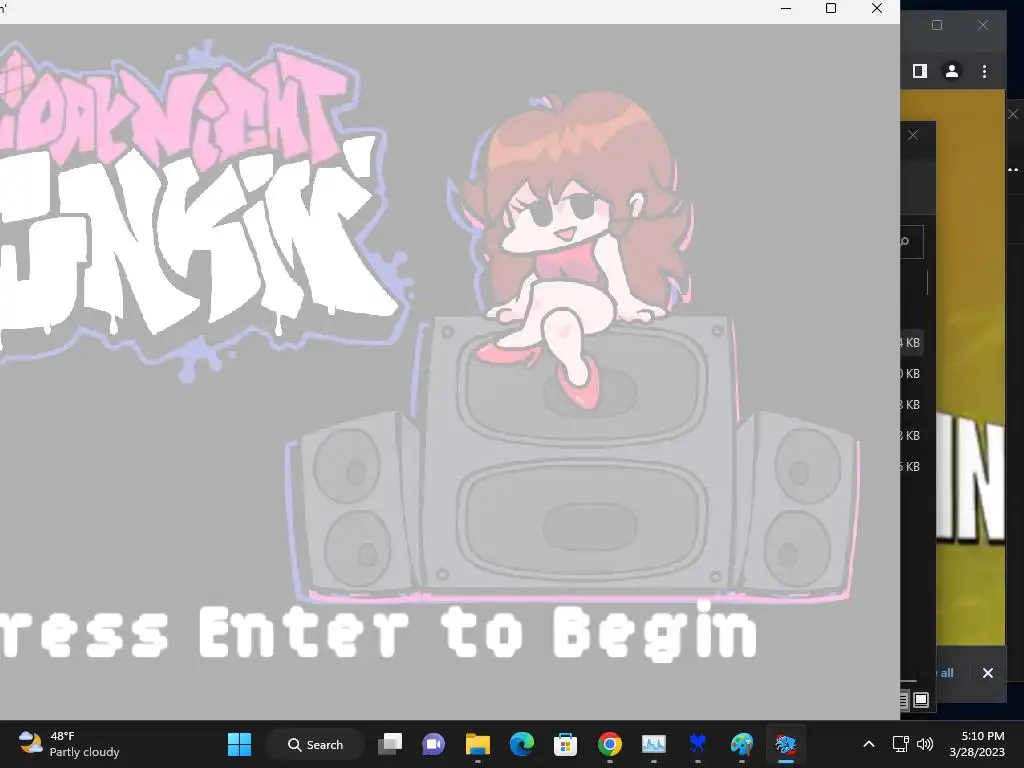Open Microsoft Store from the taskbar
The width and height of the screenshot is (1024, 768).
click(565, 744)
